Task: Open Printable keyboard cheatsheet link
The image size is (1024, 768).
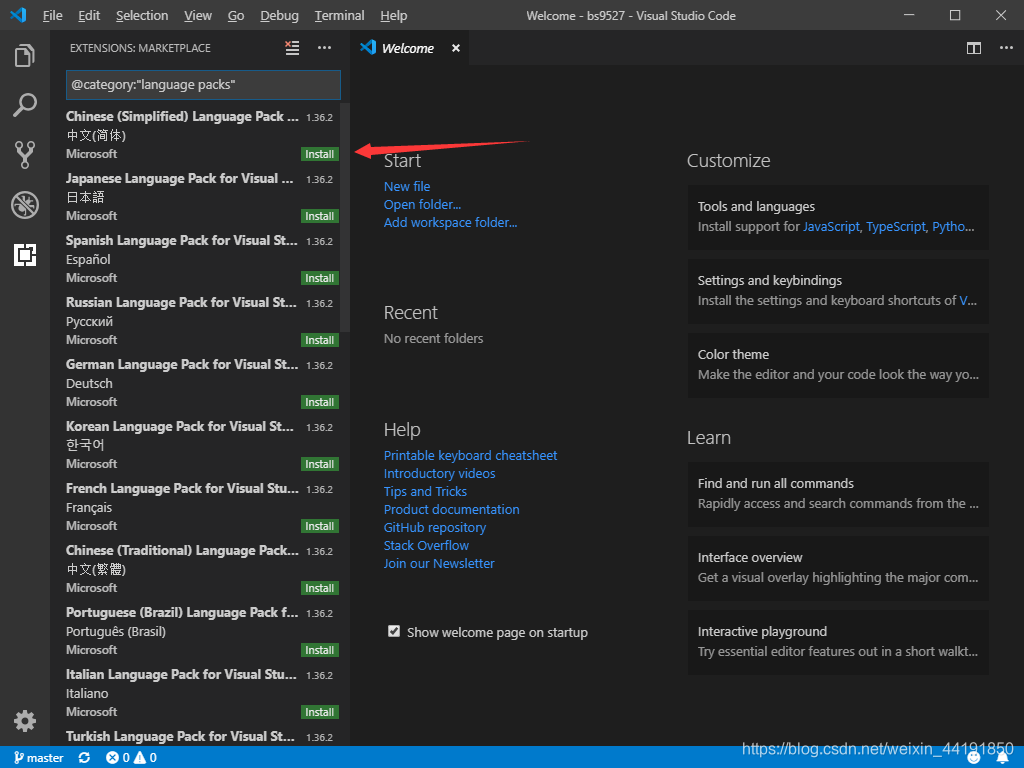Action: (470, 456)
